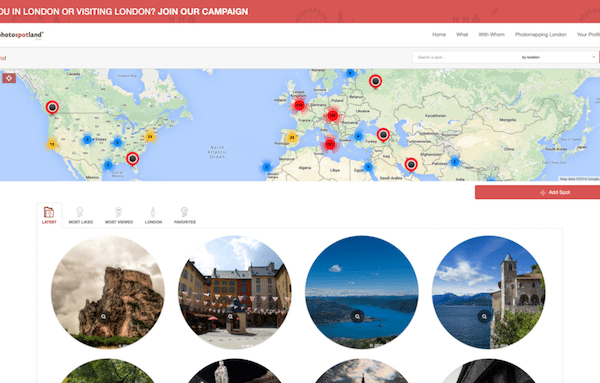600x383 pixels.
Task: Click the photo pin over Russia
Action: pos(375,81)
